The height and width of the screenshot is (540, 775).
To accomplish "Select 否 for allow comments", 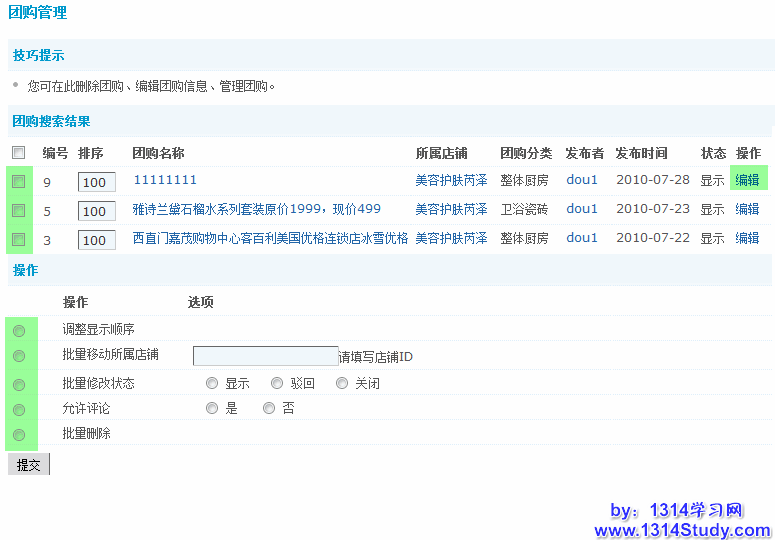I will pos(268,408).
